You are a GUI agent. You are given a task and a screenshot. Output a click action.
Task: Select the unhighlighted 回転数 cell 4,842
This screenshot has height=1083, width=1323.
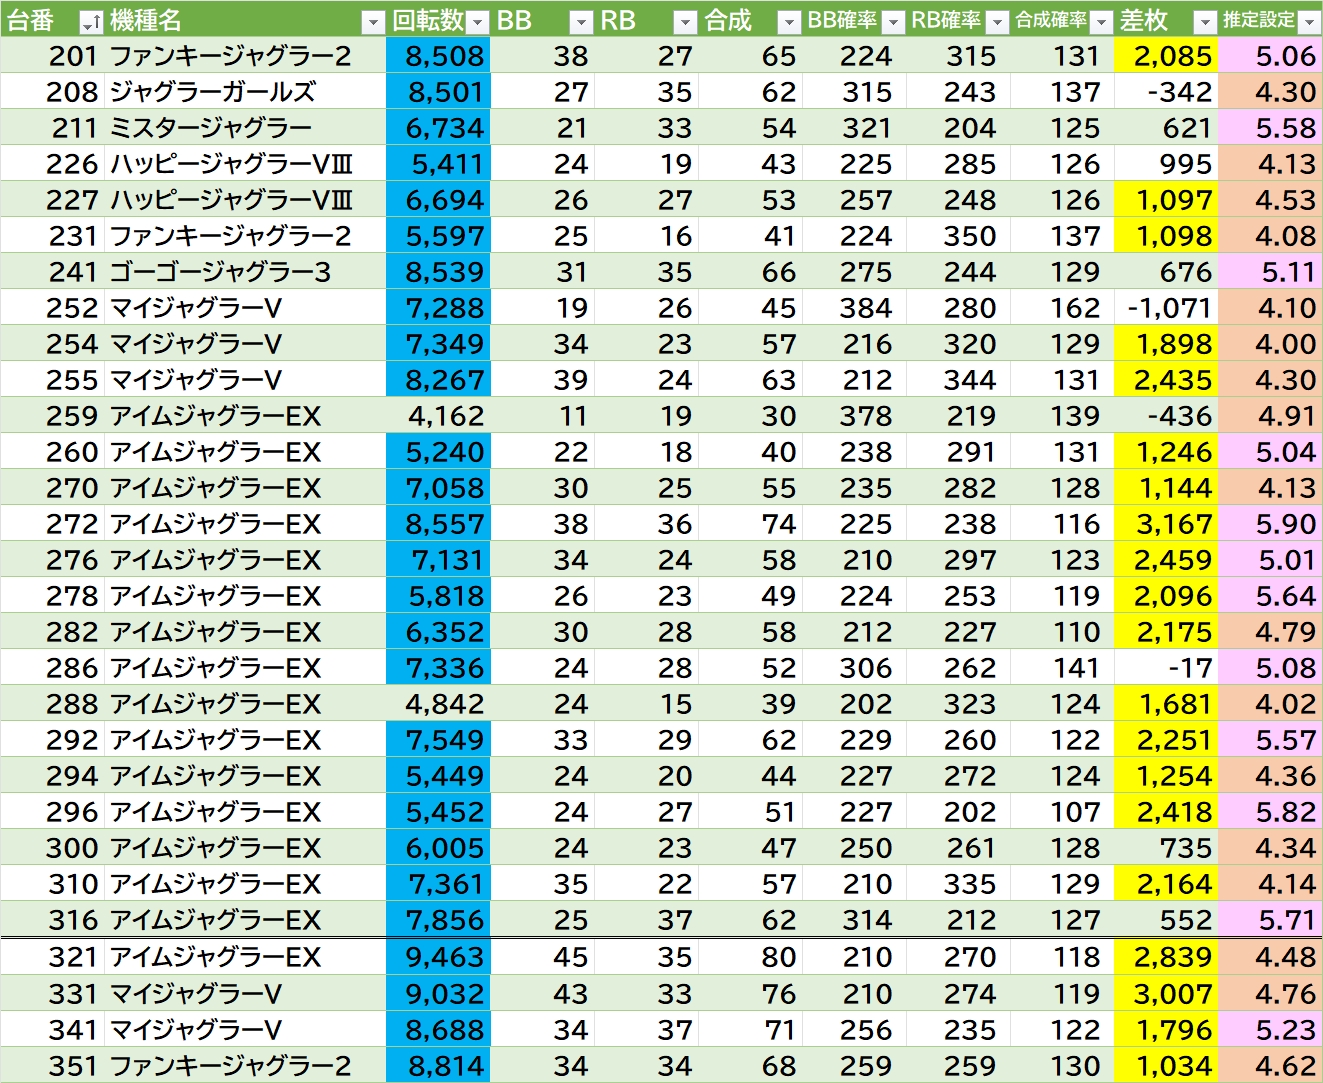click(438, 704)
